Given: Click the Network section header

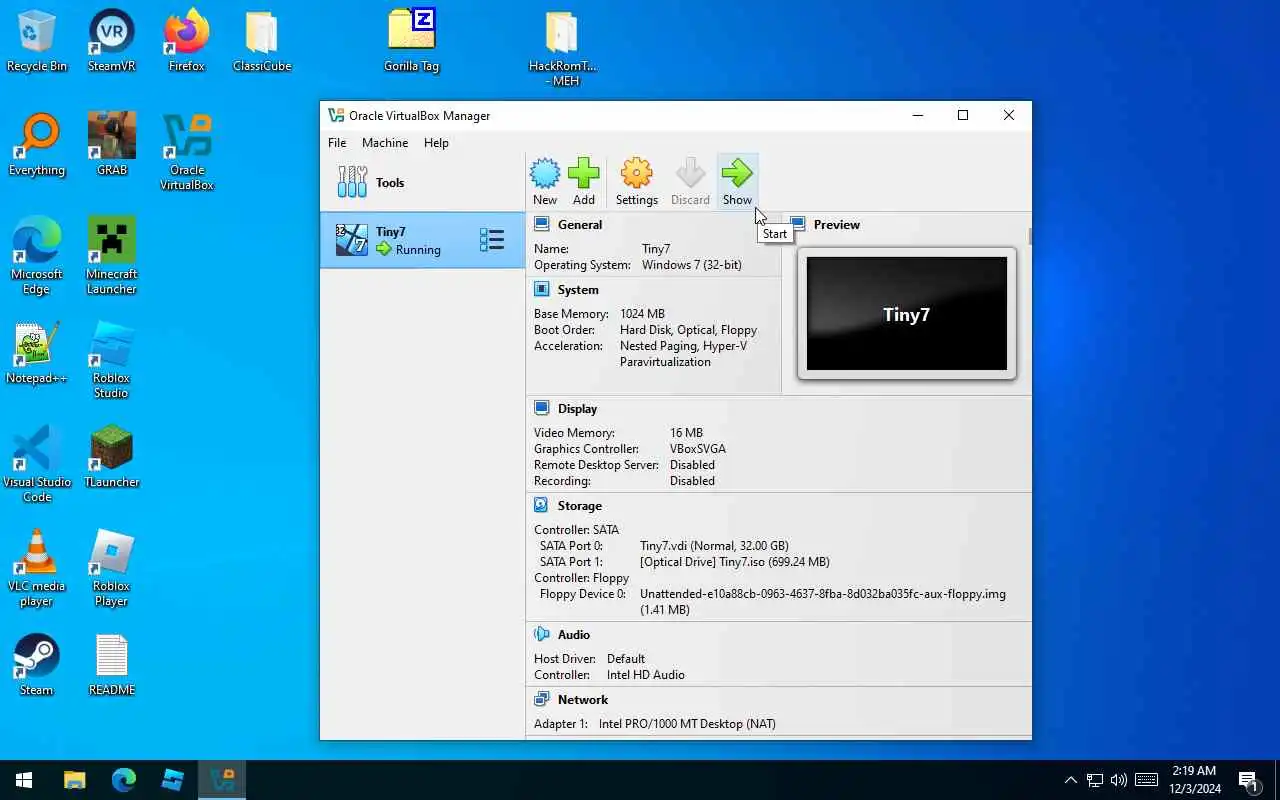Looking at the screenshot, I should [583, 700].
